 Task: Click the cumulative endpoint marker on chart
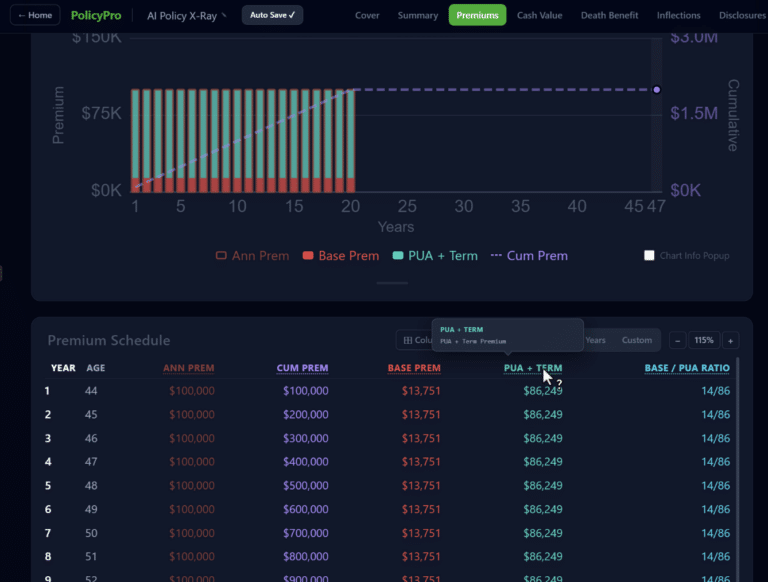[657, 90]
